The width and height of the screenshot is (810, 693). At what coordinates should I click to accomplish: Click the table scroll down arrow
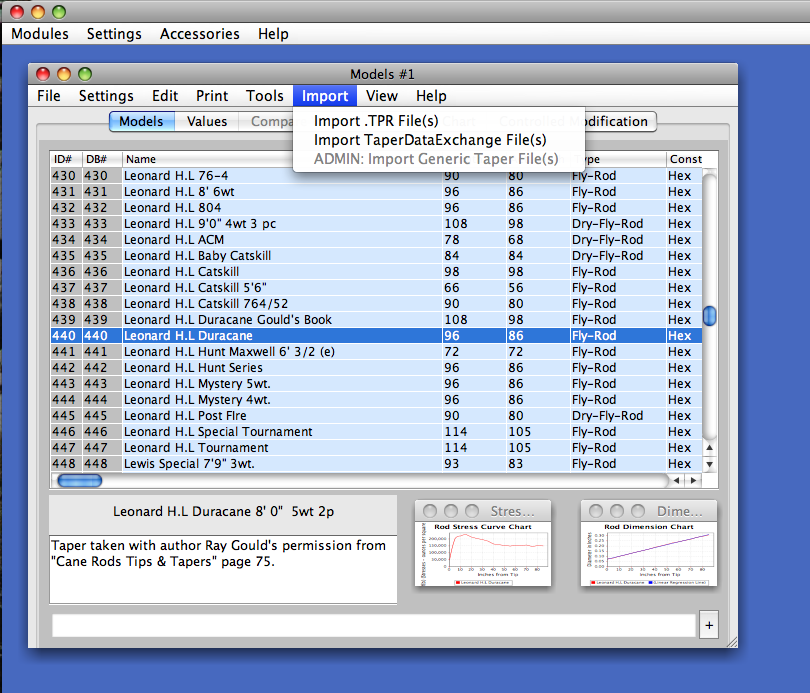coord(710,464)
